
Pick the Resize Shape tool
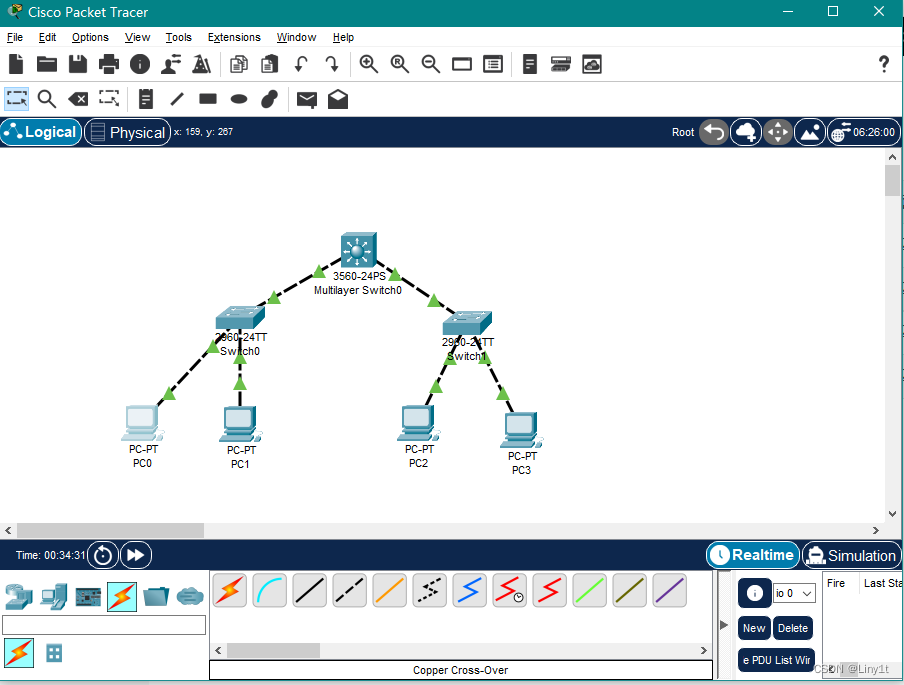[109, 99]
